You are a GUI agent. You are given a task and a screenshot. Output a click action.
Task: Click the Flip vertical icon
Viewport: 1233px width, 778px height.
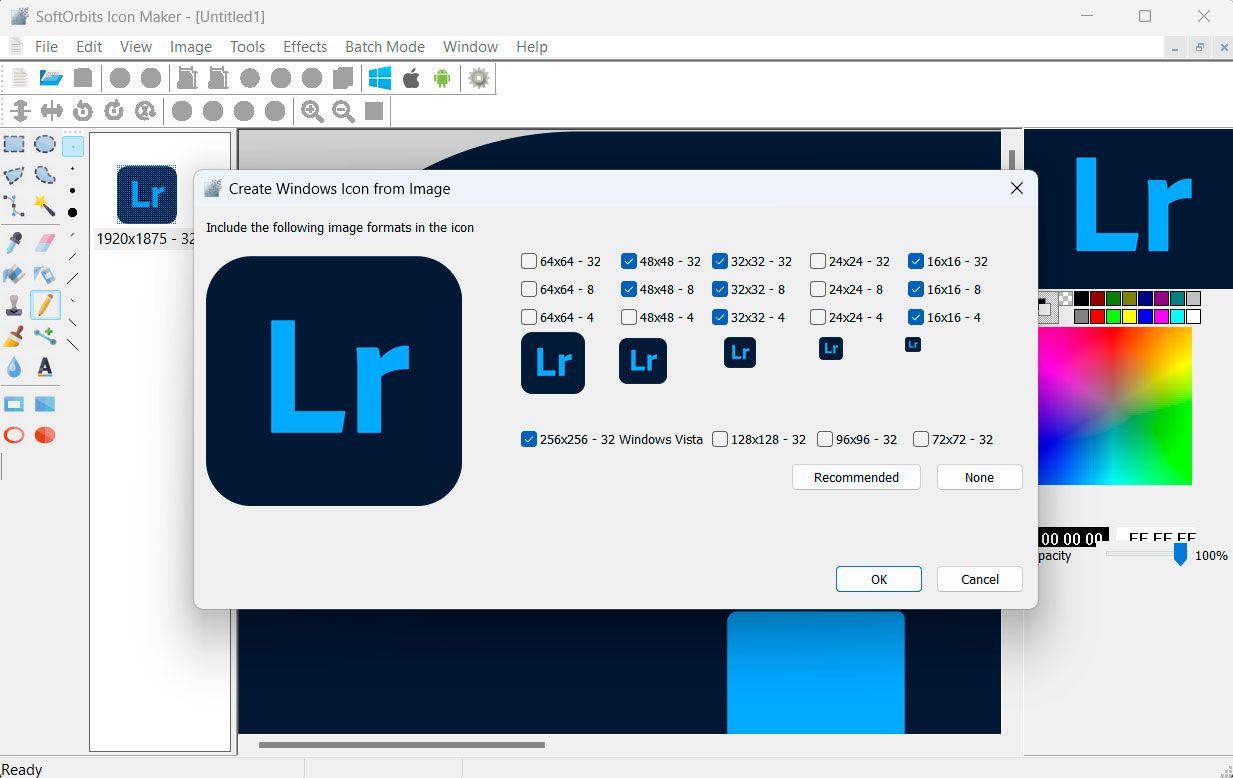20,111
